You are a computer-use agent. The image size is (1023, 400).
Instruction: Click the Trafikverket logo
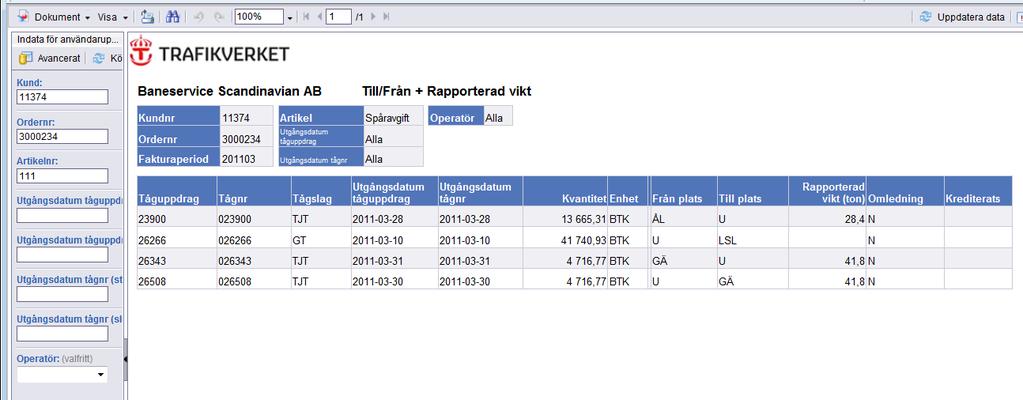click(209, 52)
